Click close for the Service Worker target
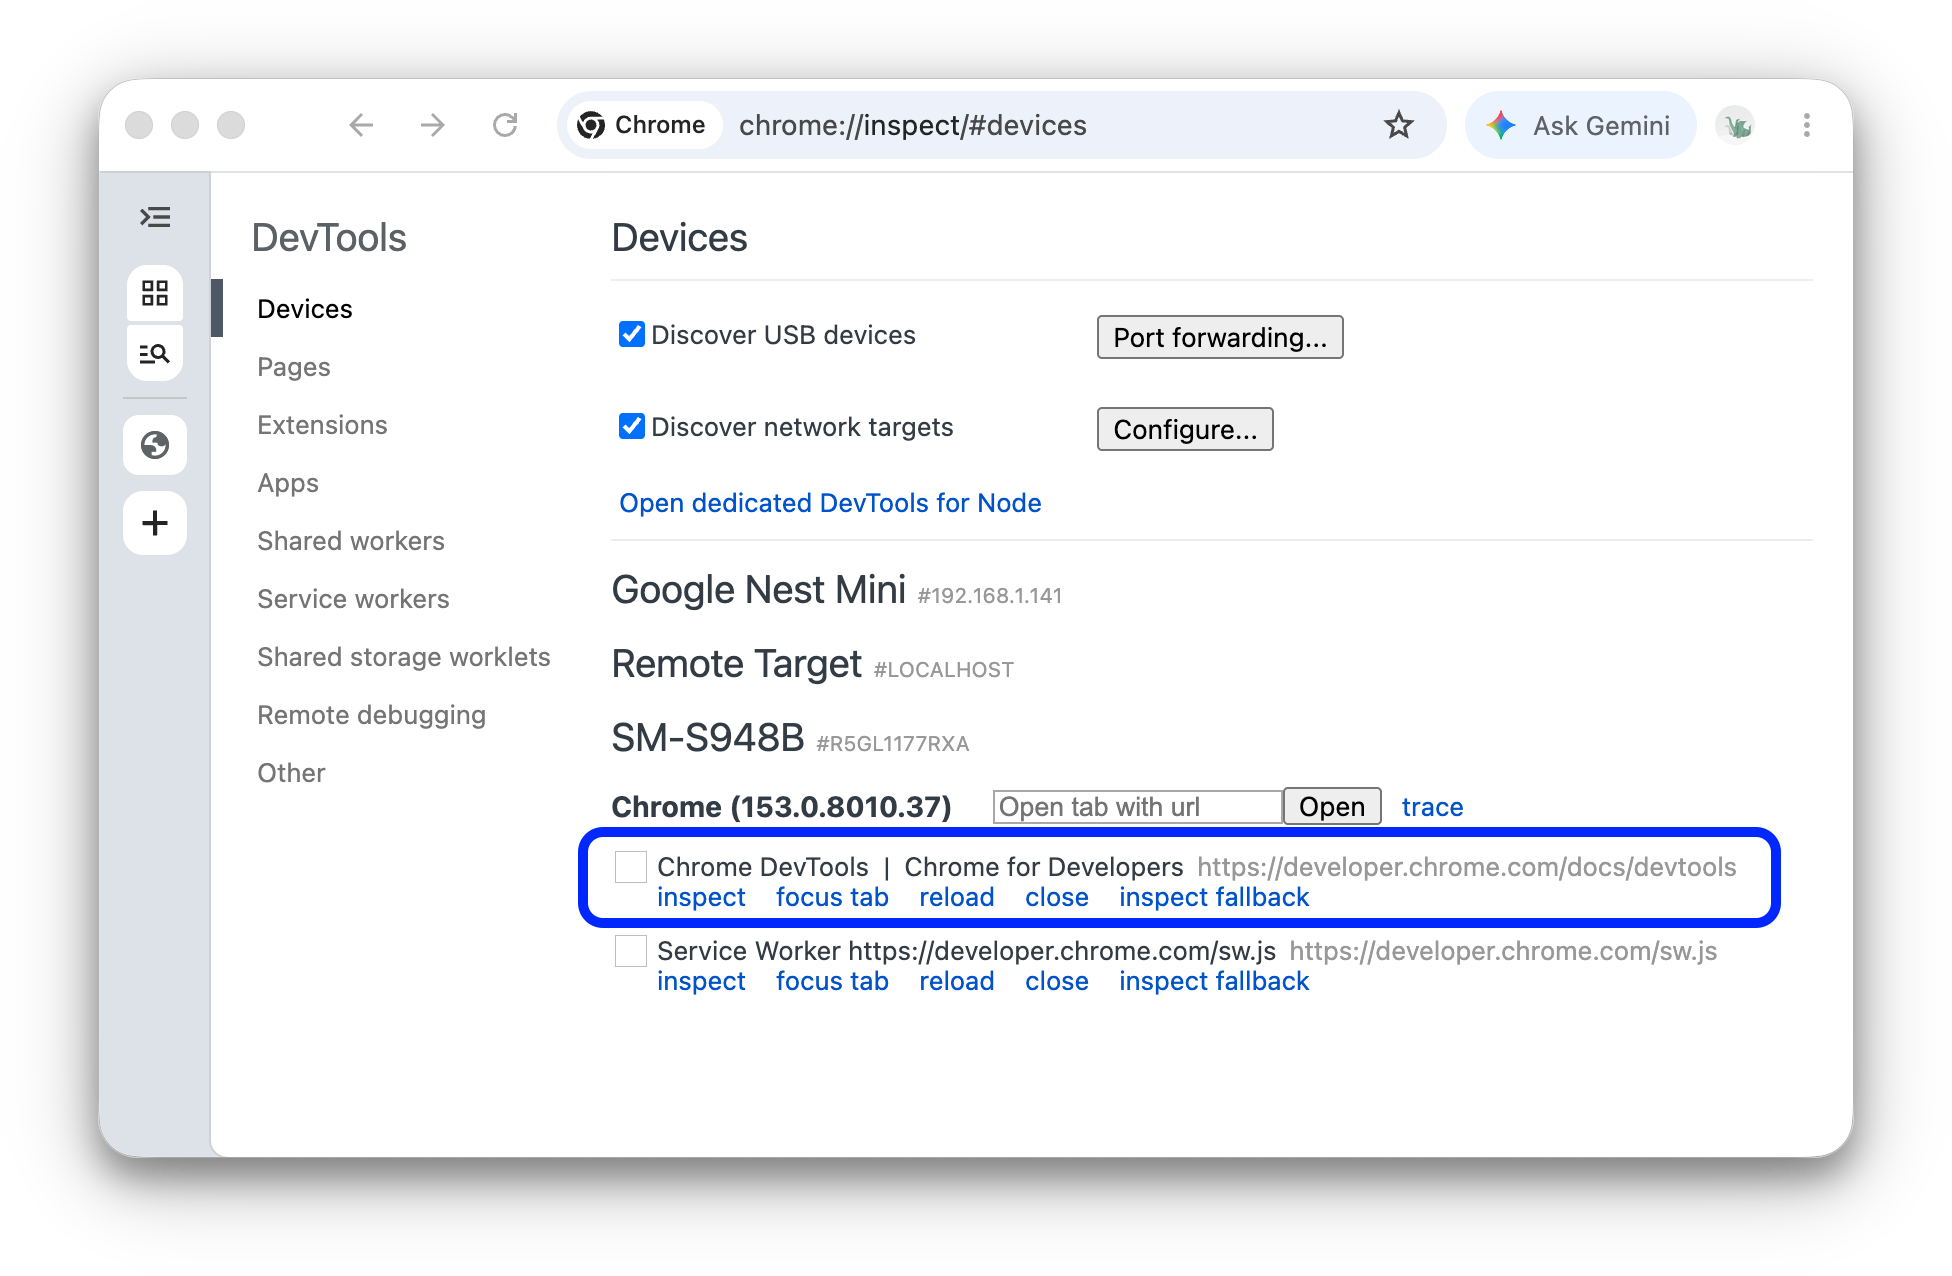 1057,981
